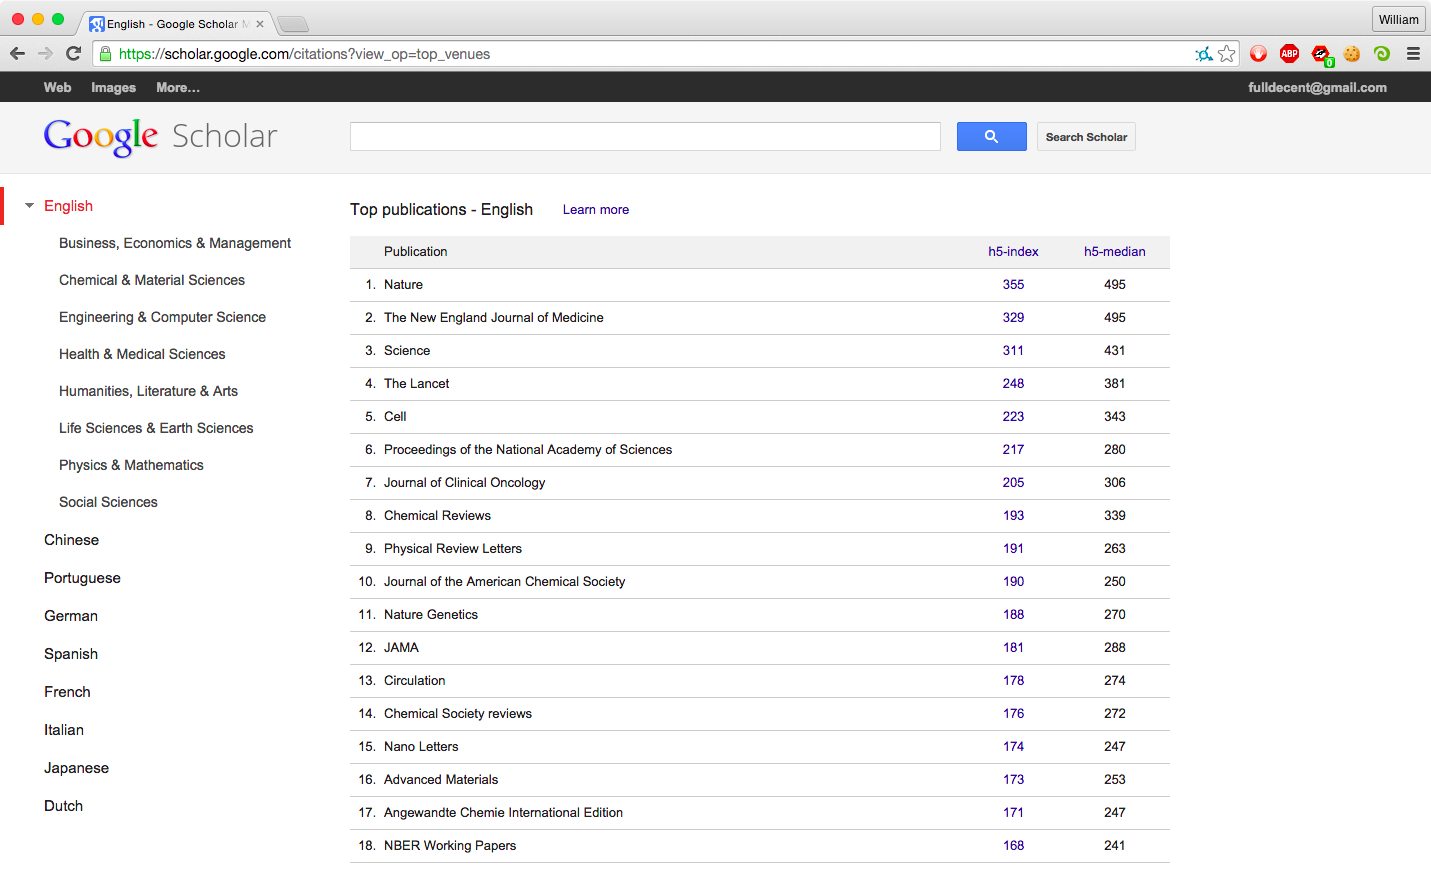Screen dimensions: 1431x873
Task: Open Physics & Mathematics subcategory
Action: pyautogui.click(x=131, y=465)
